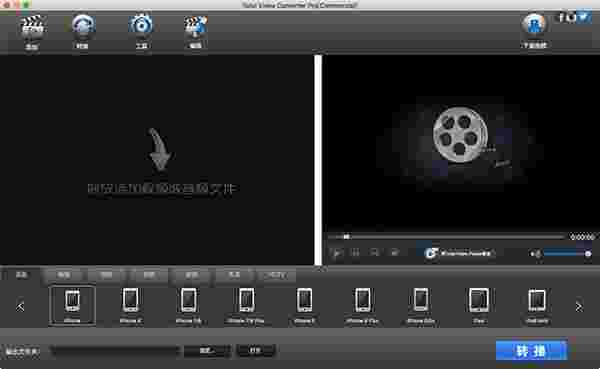600x369 pixels.
Task: Click the speaker volume icon
Action: tap(536, 253)
